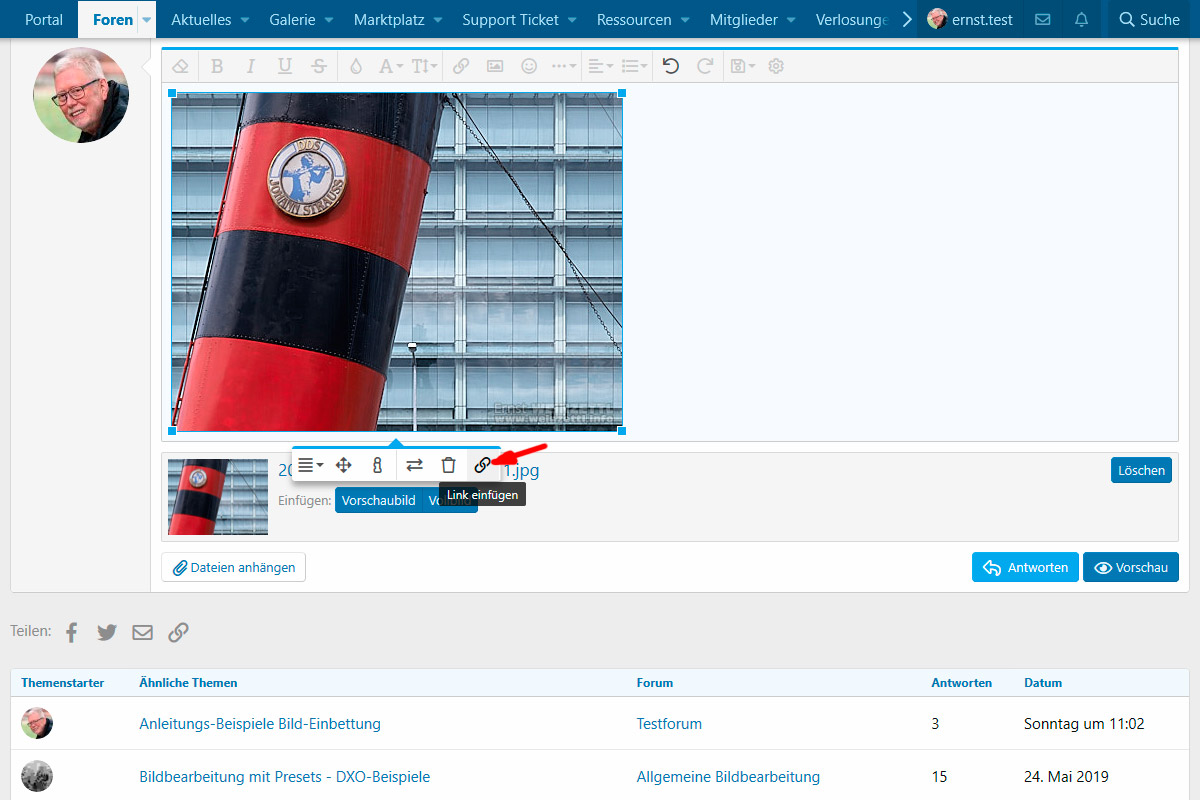The height and width of the screenshot is (800, 1200).
Task: Click the date 24. Mai 2019
Action: click(1066, 776)
